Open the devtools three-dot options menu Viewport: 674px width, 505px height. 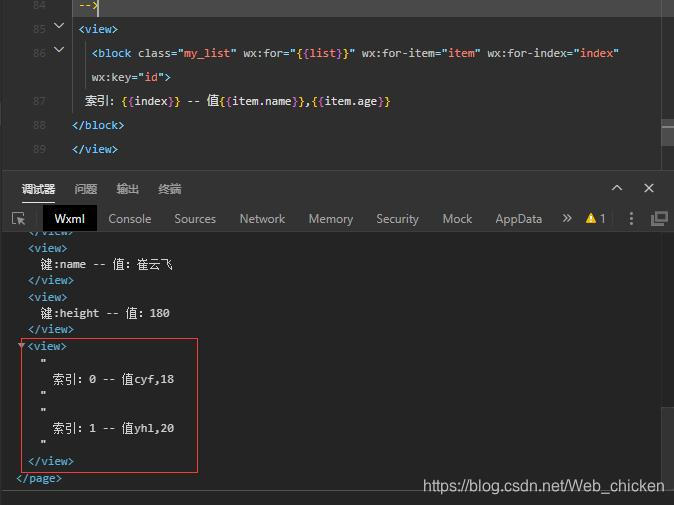tap(631, 219)
